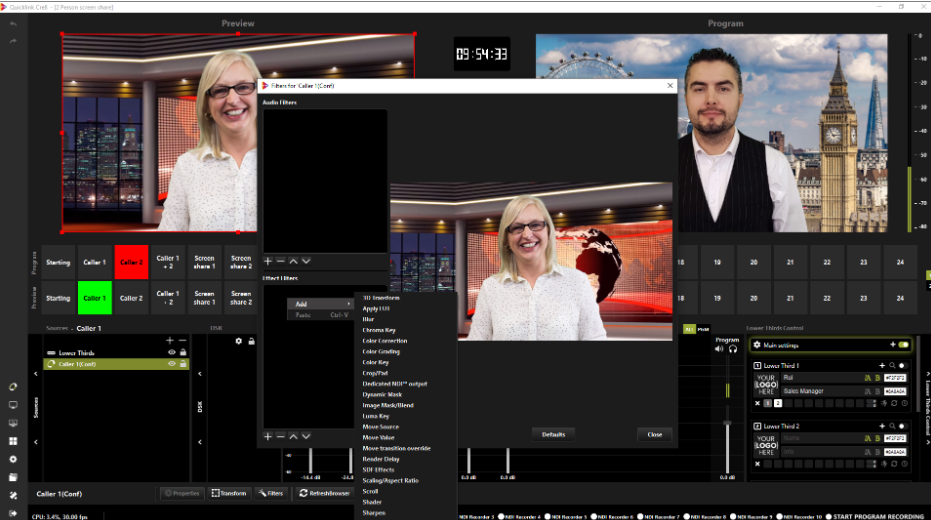931x520 pixels.
Task: Toggle visibility of Caller 1(Conf) source
Action: [171, 364]
